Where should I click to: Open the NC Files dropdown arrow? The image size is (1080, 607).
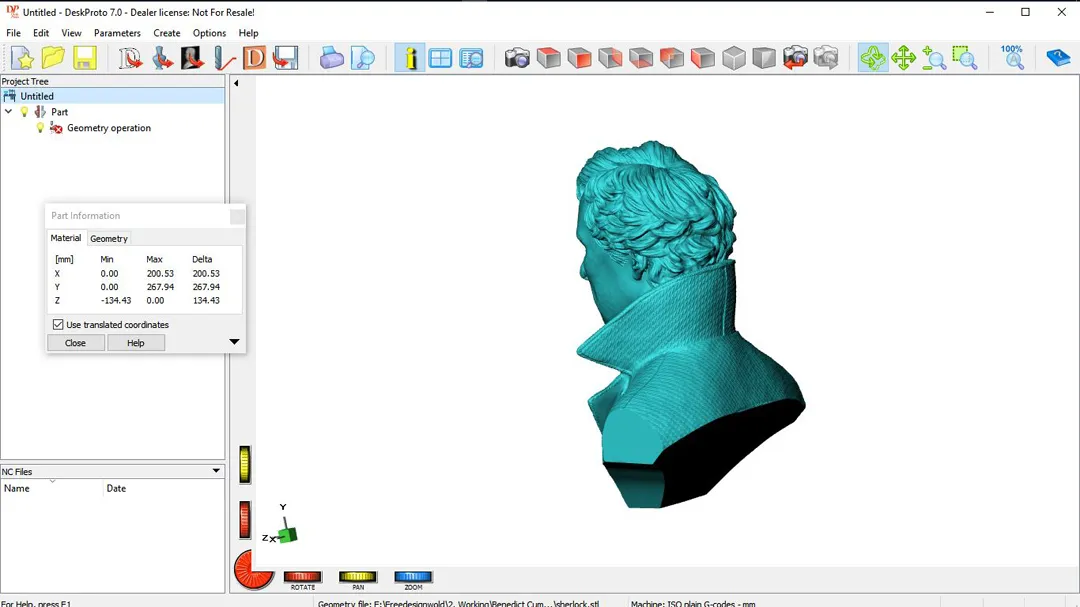[216, 471]
